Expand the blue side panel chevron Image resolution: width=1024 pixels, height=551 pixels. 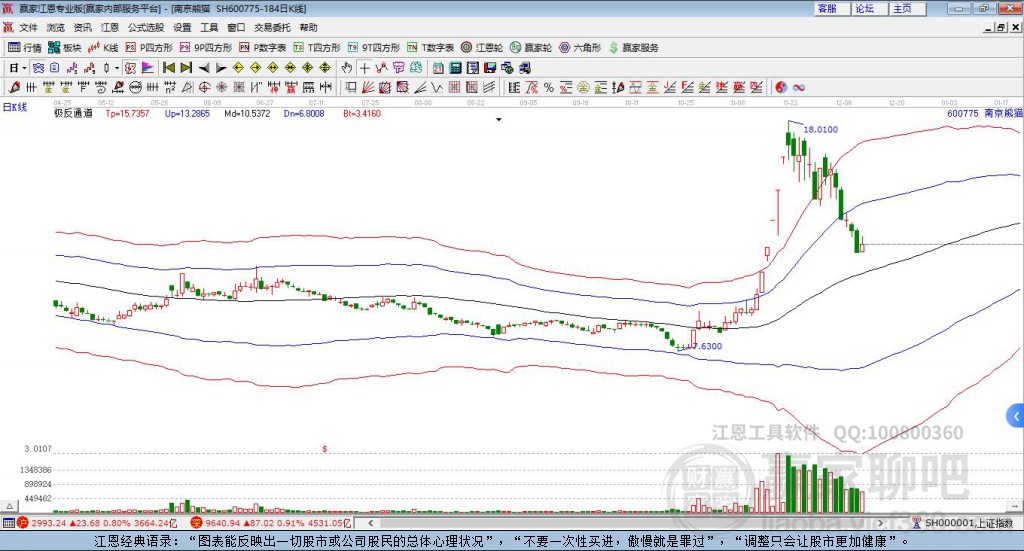1016,416
